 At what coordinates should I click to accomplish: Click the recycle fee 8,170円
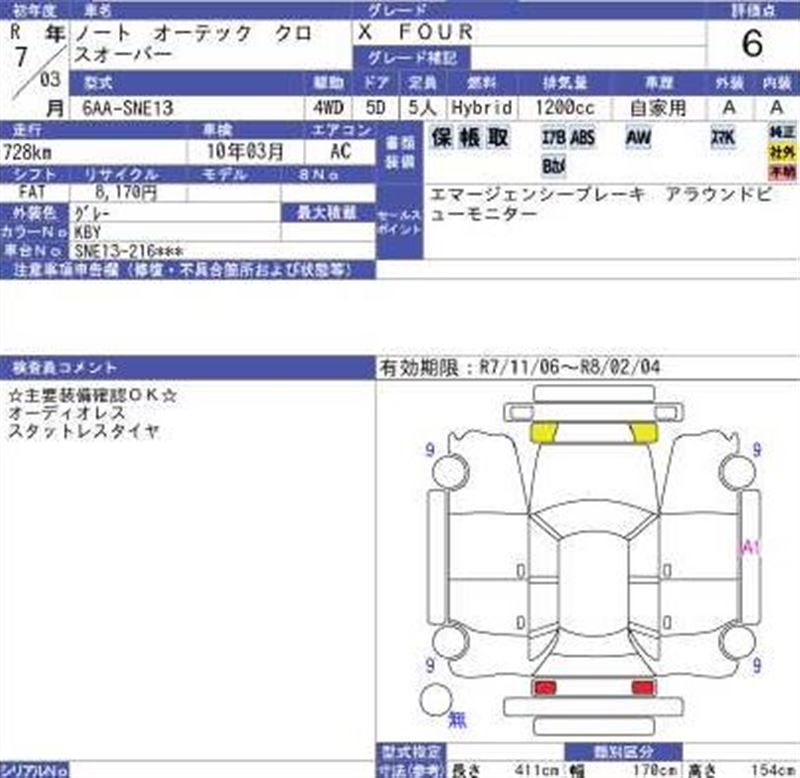tap(127, 192)
